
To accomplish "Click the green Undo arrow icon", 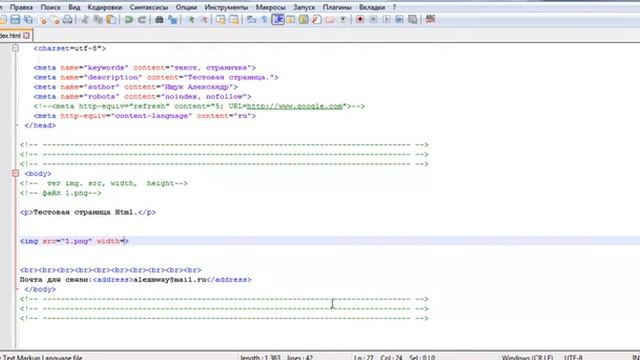I will pos(129,19).
